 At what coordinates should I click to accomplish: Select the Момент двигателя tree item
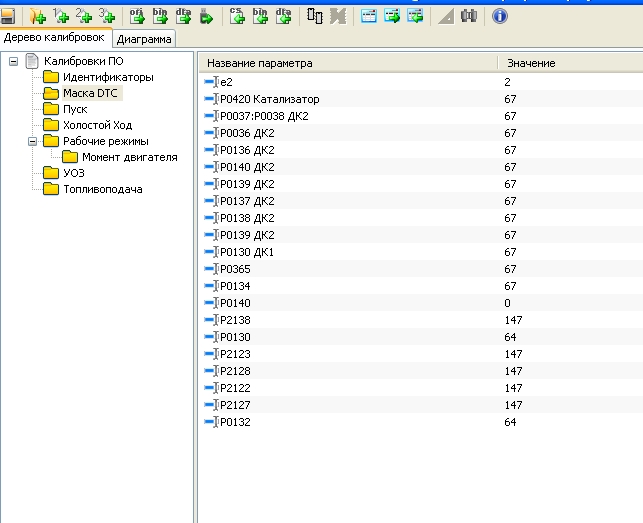point(129,157)
